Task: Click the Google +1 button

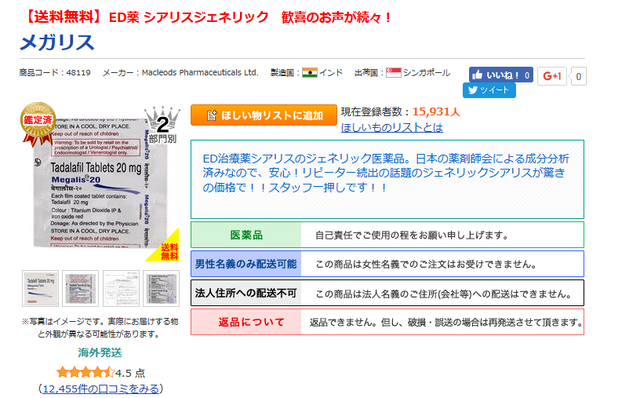Action: [552, 76]
